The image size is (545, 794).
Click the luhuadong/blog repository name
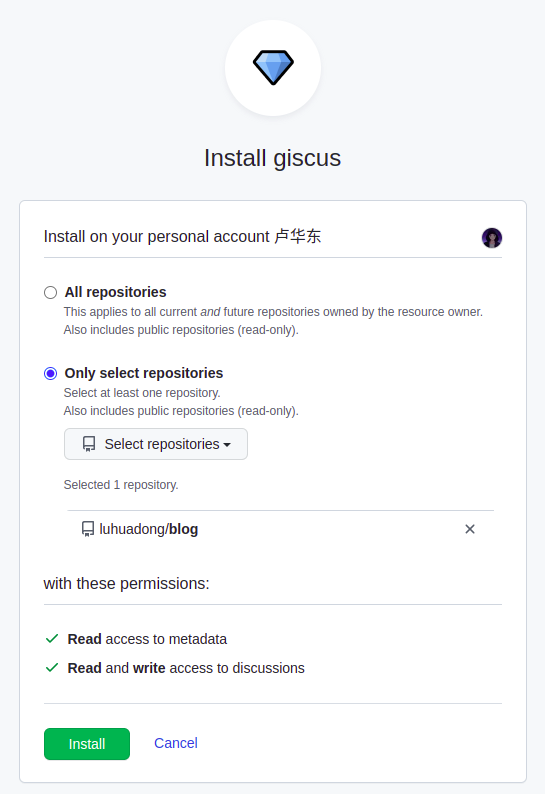[148, 529]
